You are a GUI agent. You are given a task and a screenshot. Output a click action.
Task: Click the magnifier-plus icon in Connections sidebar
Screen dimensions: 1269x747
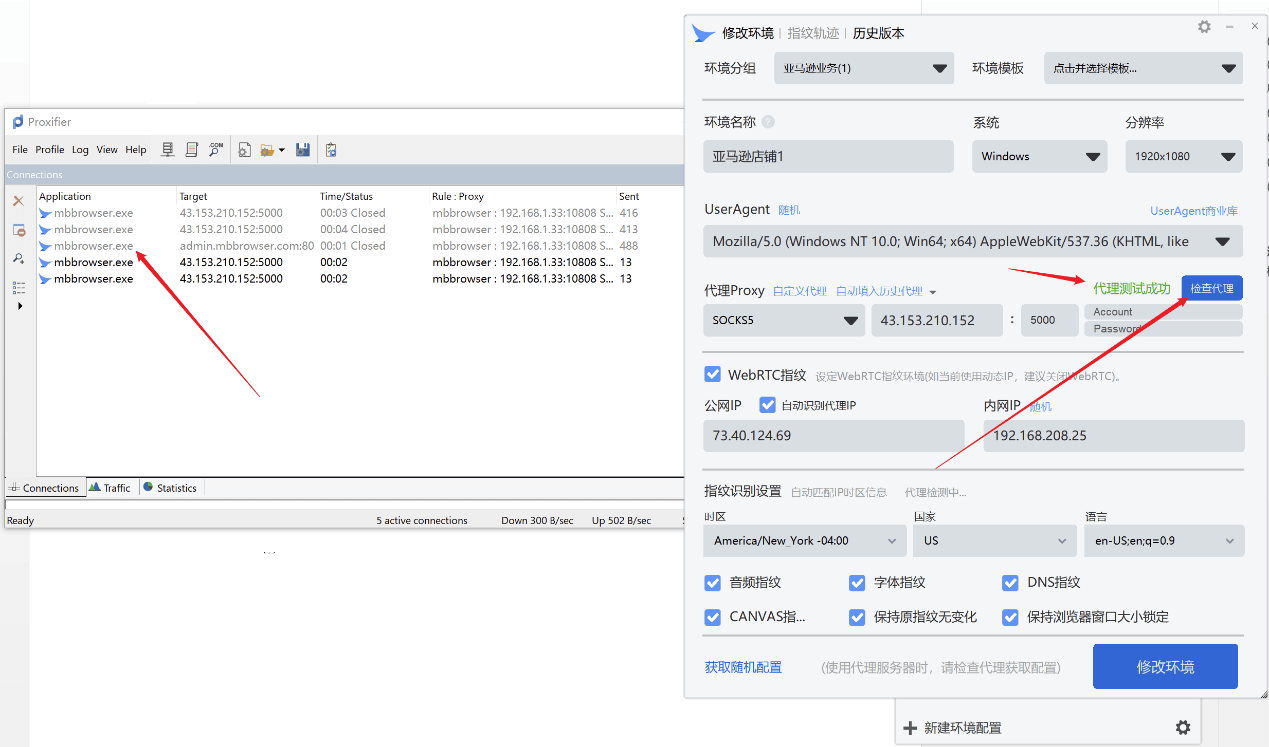click(x=19, y=256)
